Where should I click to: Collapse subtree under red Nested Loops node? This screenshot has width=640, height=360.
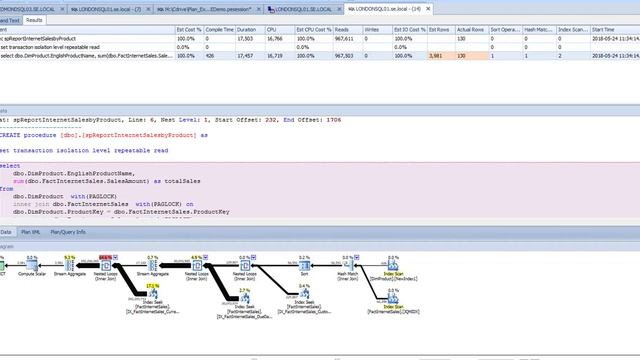click(116, 257)
